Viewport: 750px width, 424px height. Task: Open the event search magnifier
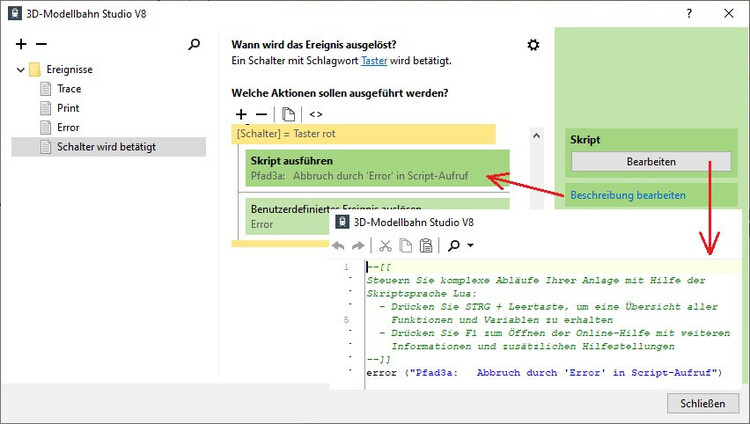(x=194, y=44)
